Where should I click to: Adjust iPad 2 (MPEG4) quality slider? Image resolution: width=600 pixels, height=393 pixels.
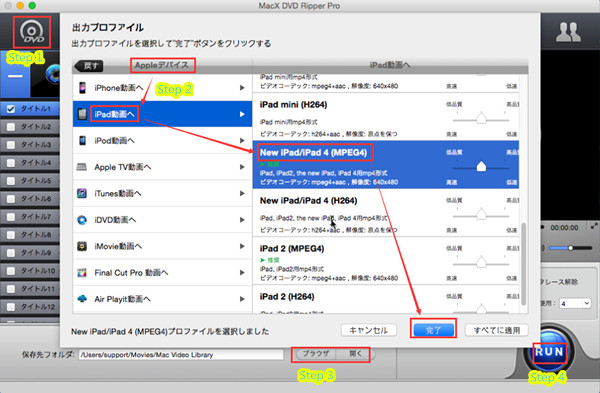[x=481, y=263]
